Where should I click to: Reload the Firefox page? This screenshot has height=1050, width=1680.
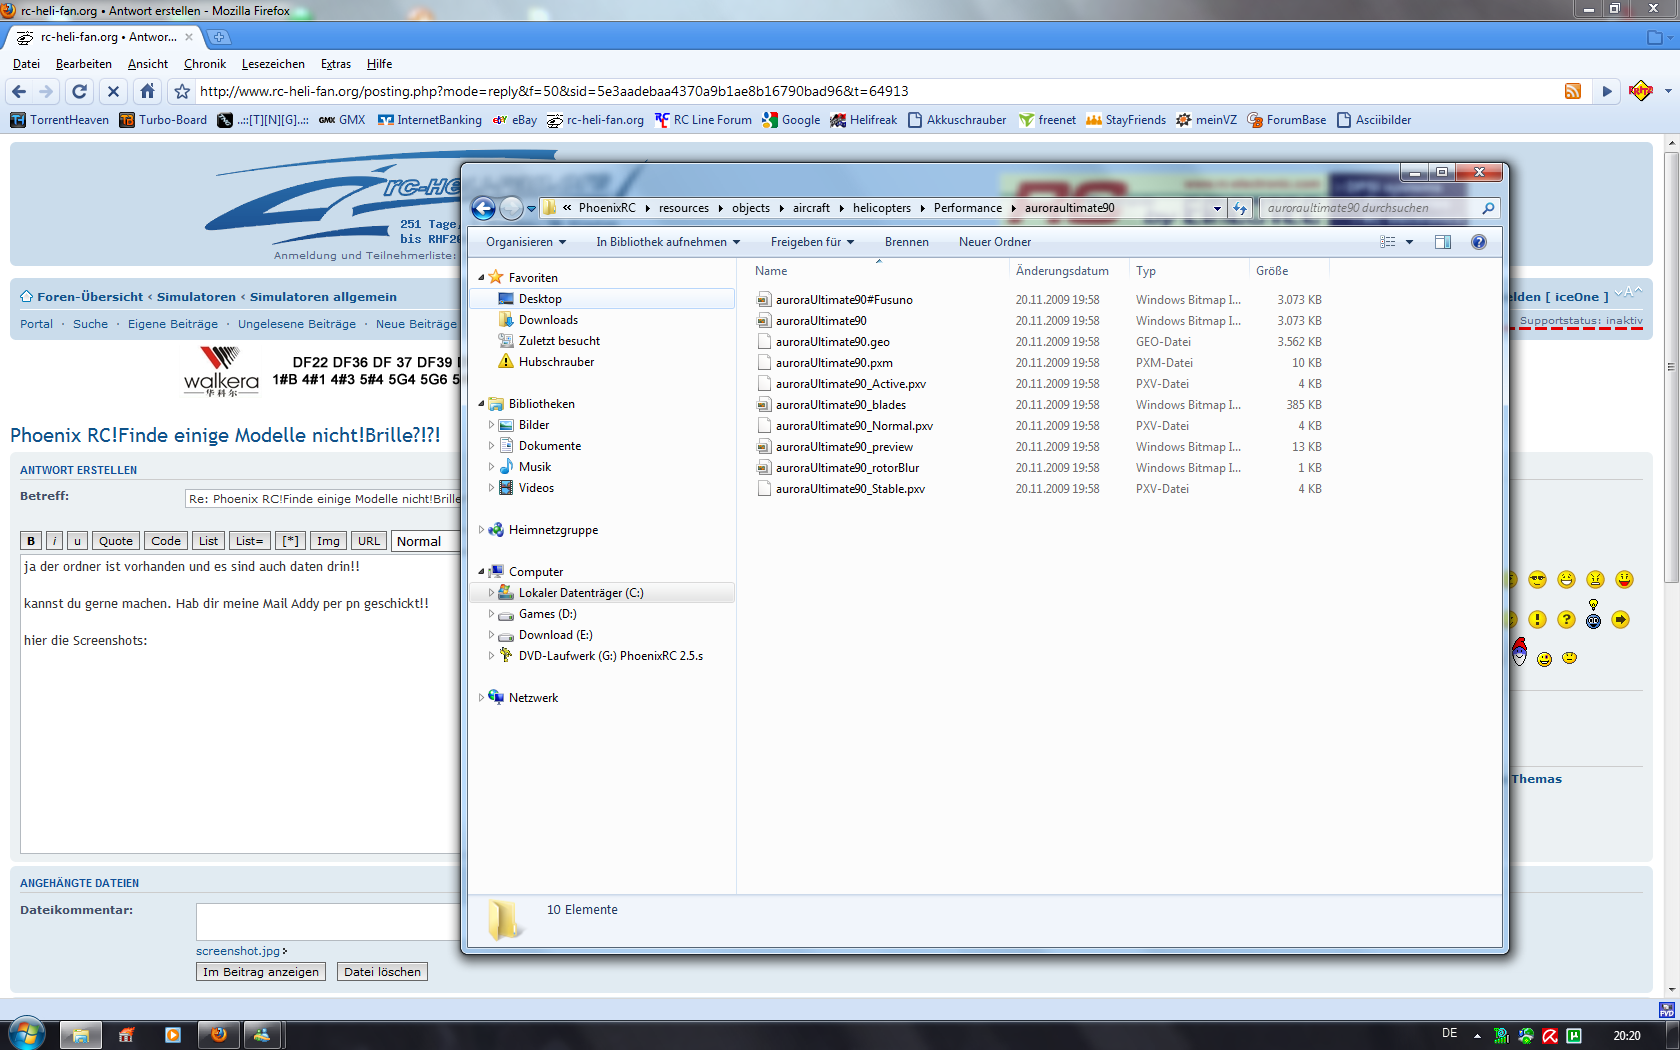click(80, 91)
